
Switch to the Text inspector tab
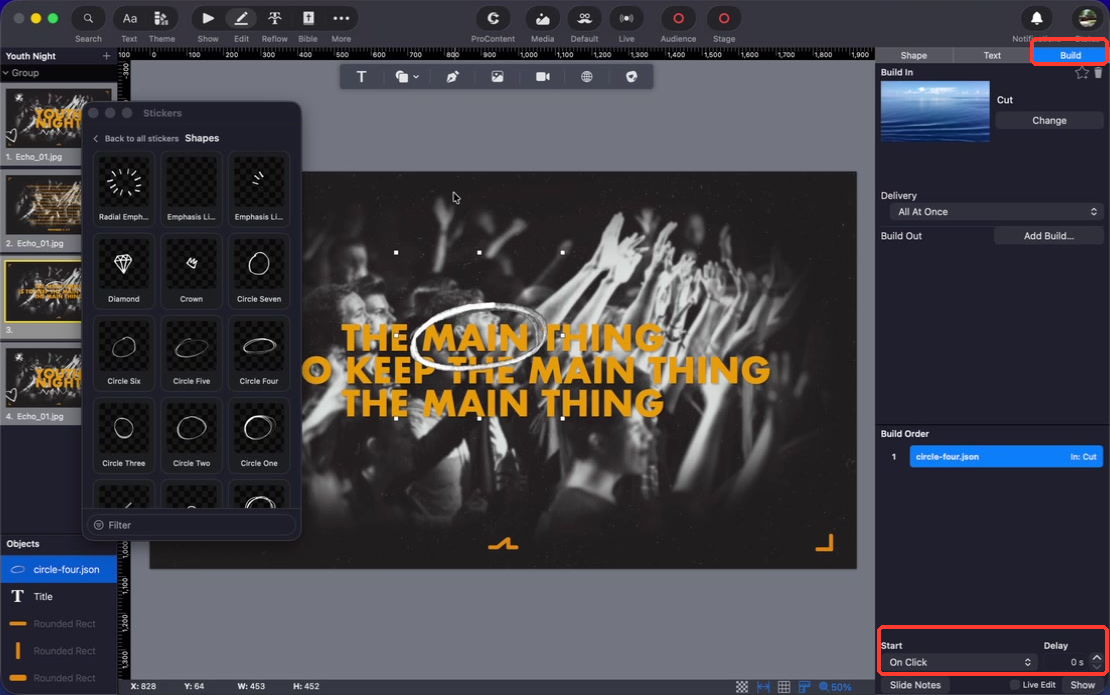pyautogui.click(x=992, y=55)
